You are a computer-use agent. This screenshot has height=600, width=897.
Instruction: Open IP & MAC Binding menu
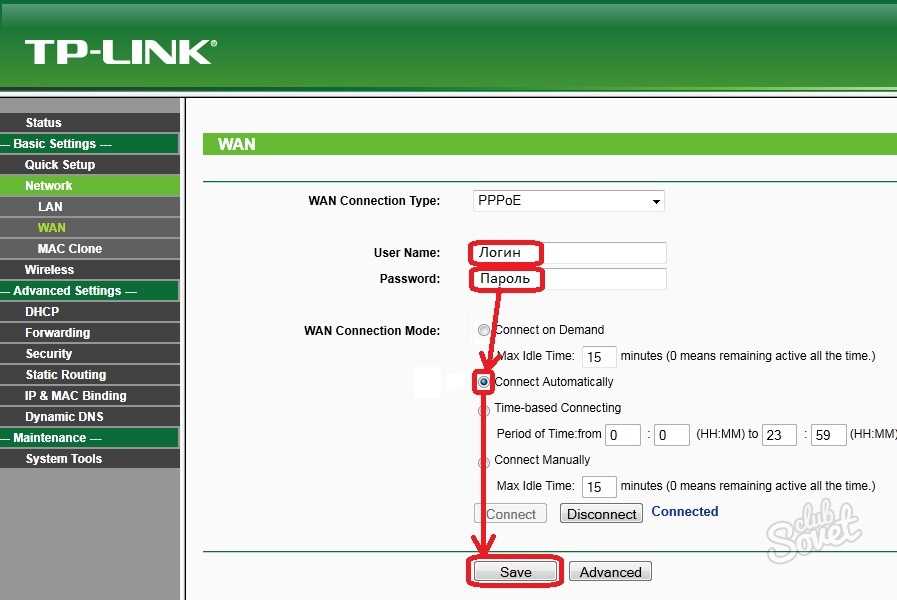point(90,396)
